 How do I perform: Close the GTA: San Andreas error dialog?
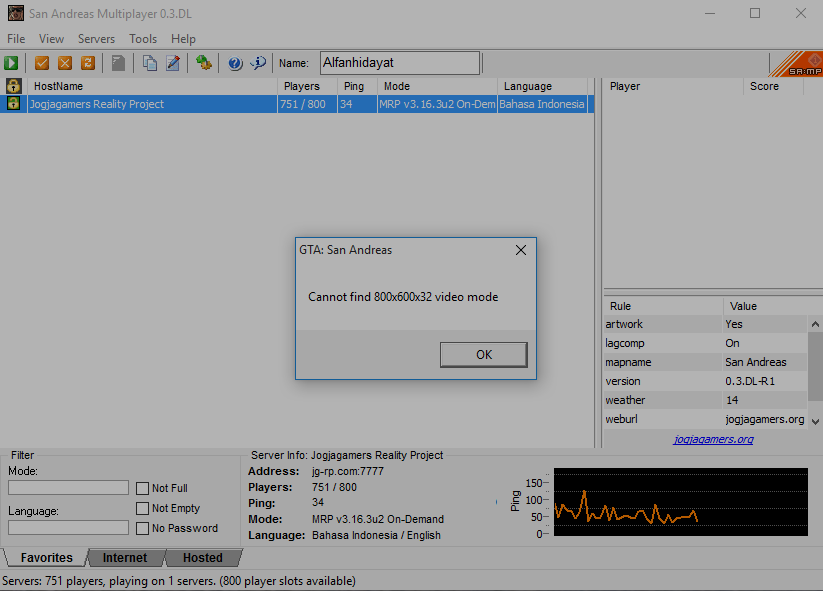pos(521,250)
